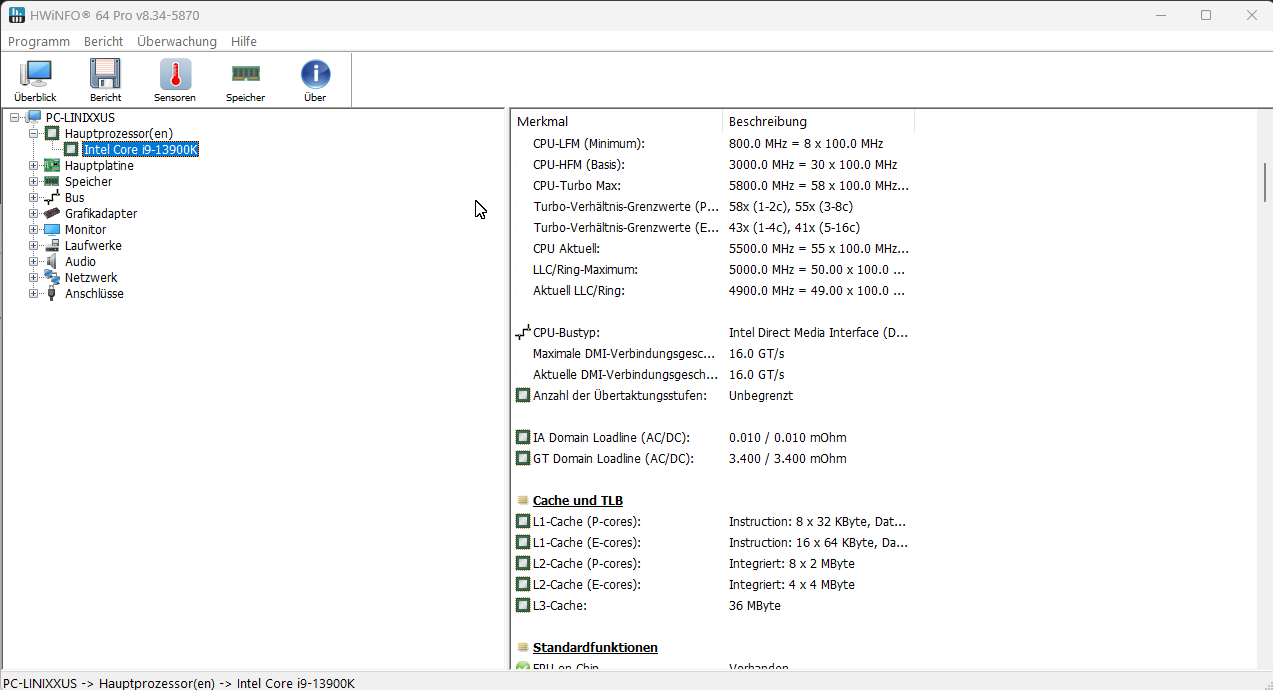Click the Monitor tree icon

(52, 229)
